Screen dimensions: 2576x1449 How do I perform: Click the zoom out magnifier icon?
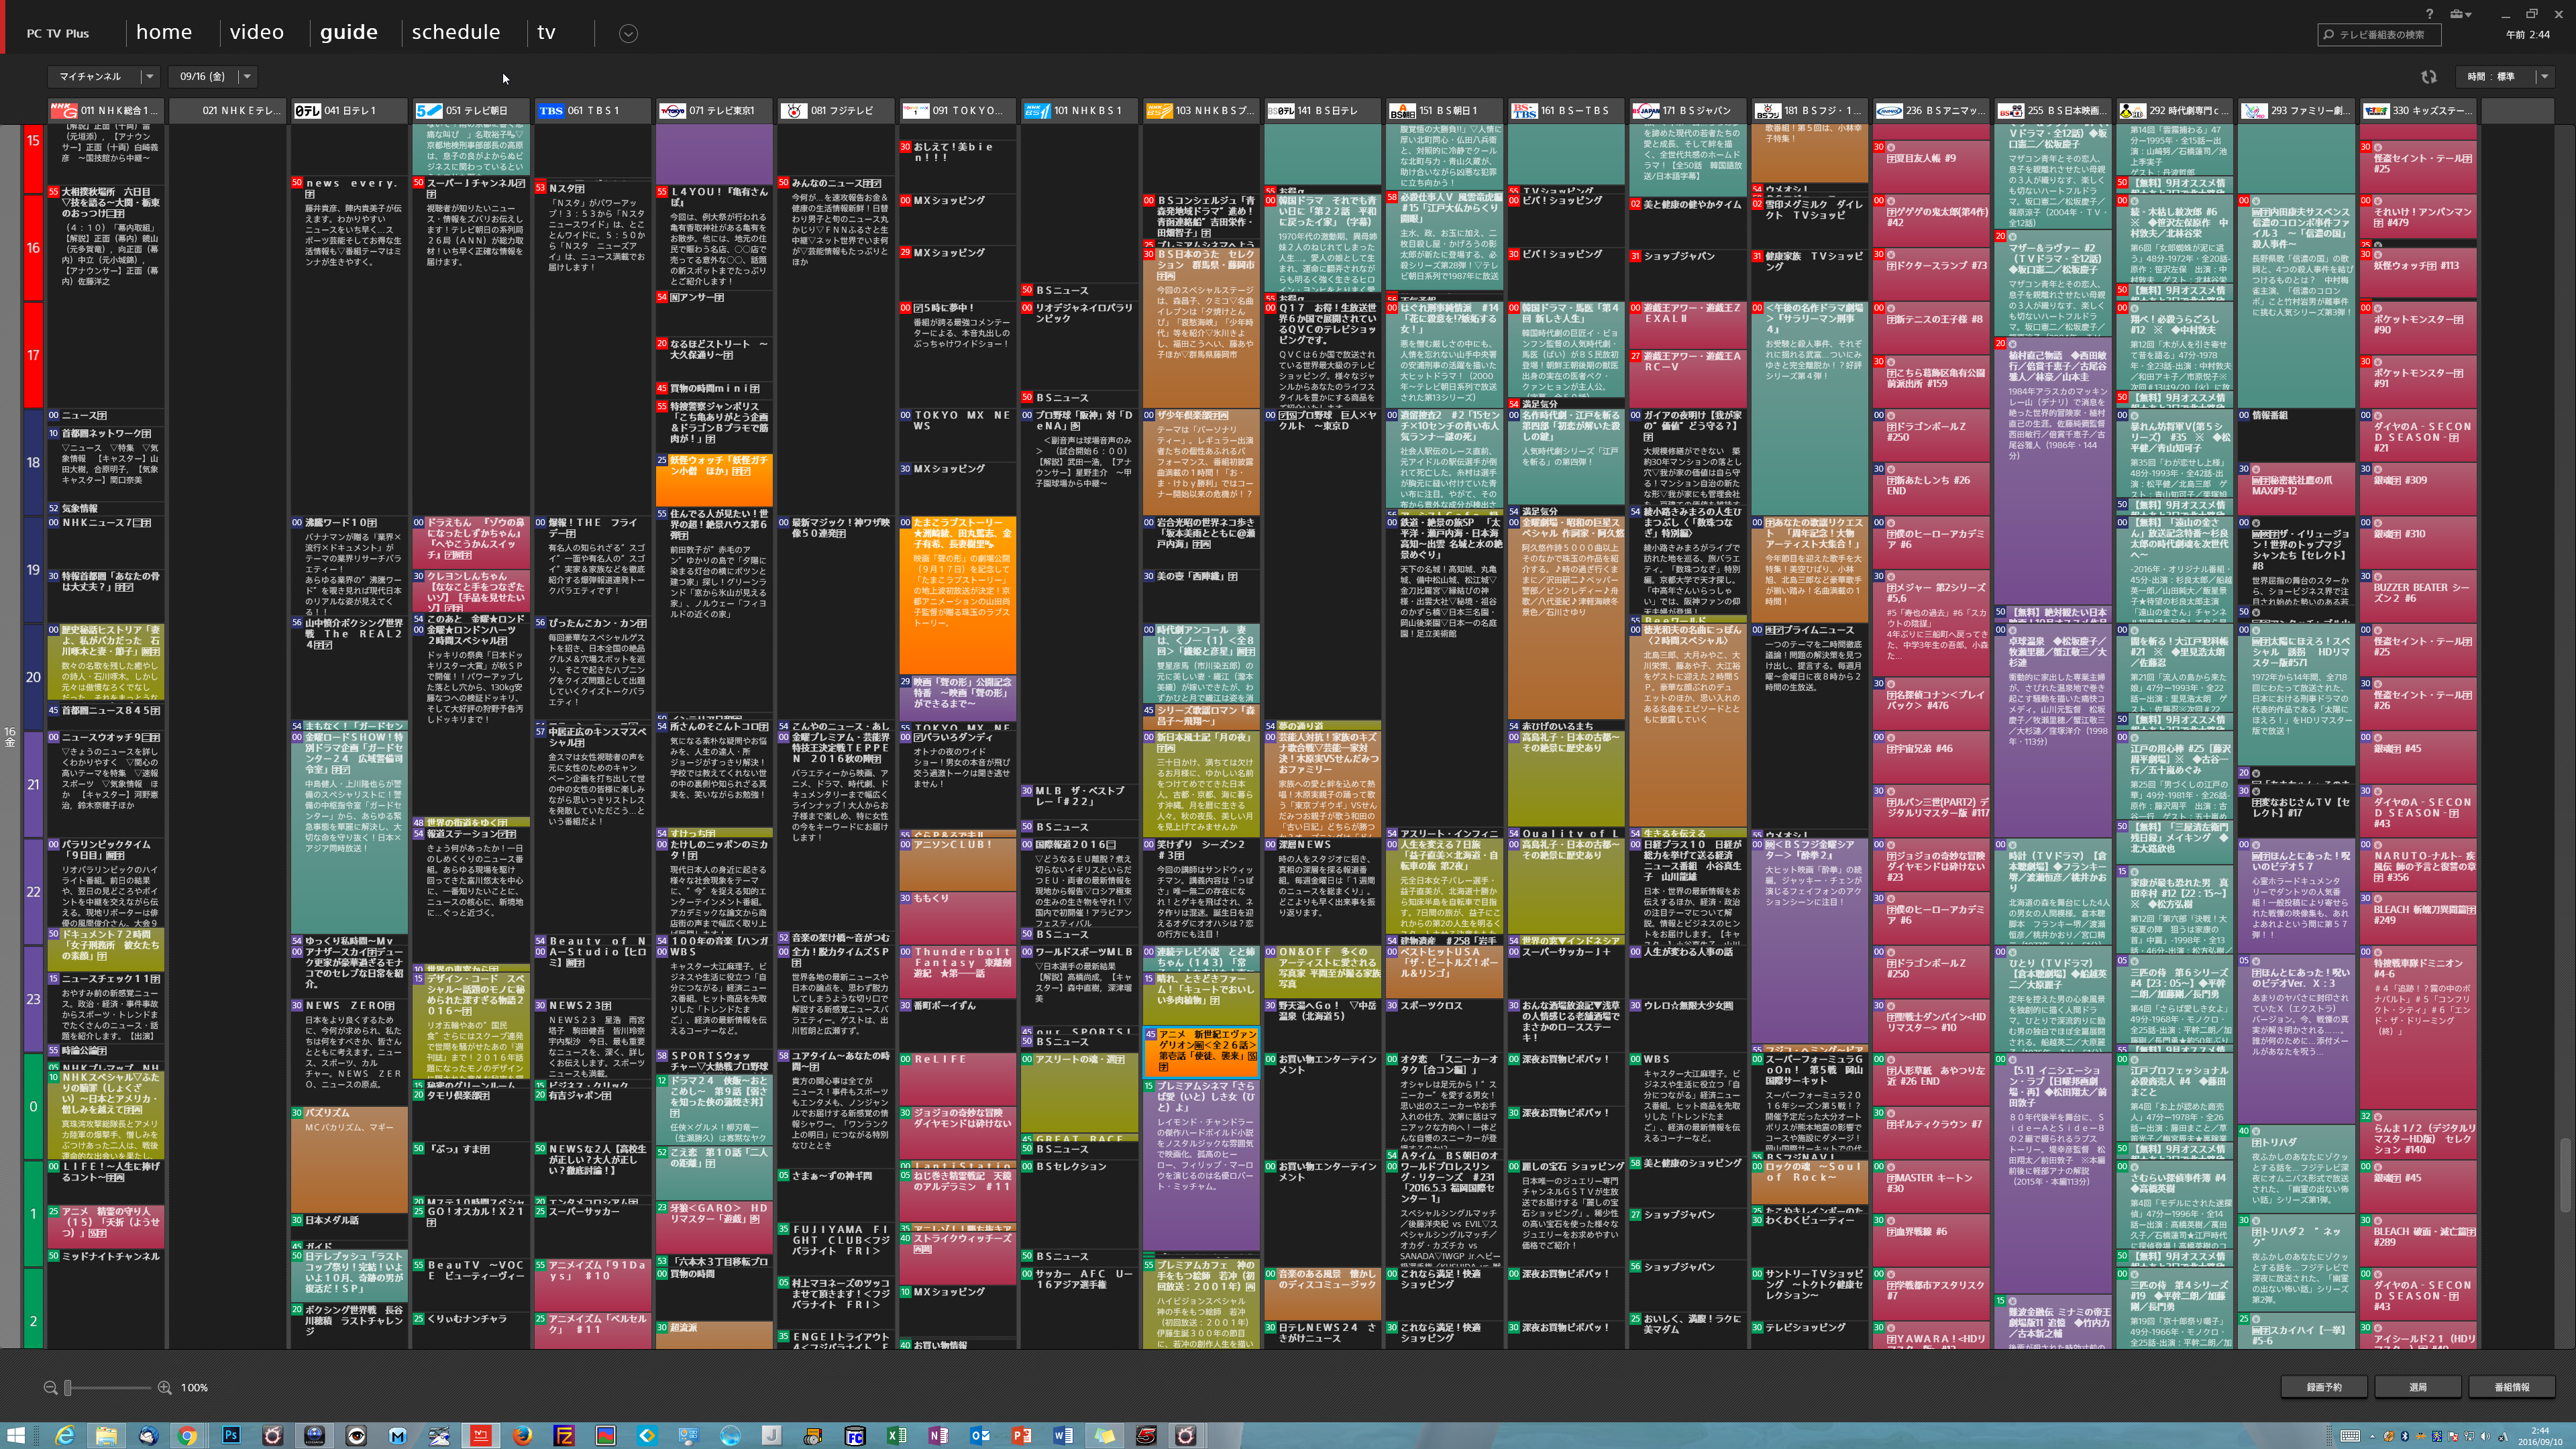tap(50, 1387)
